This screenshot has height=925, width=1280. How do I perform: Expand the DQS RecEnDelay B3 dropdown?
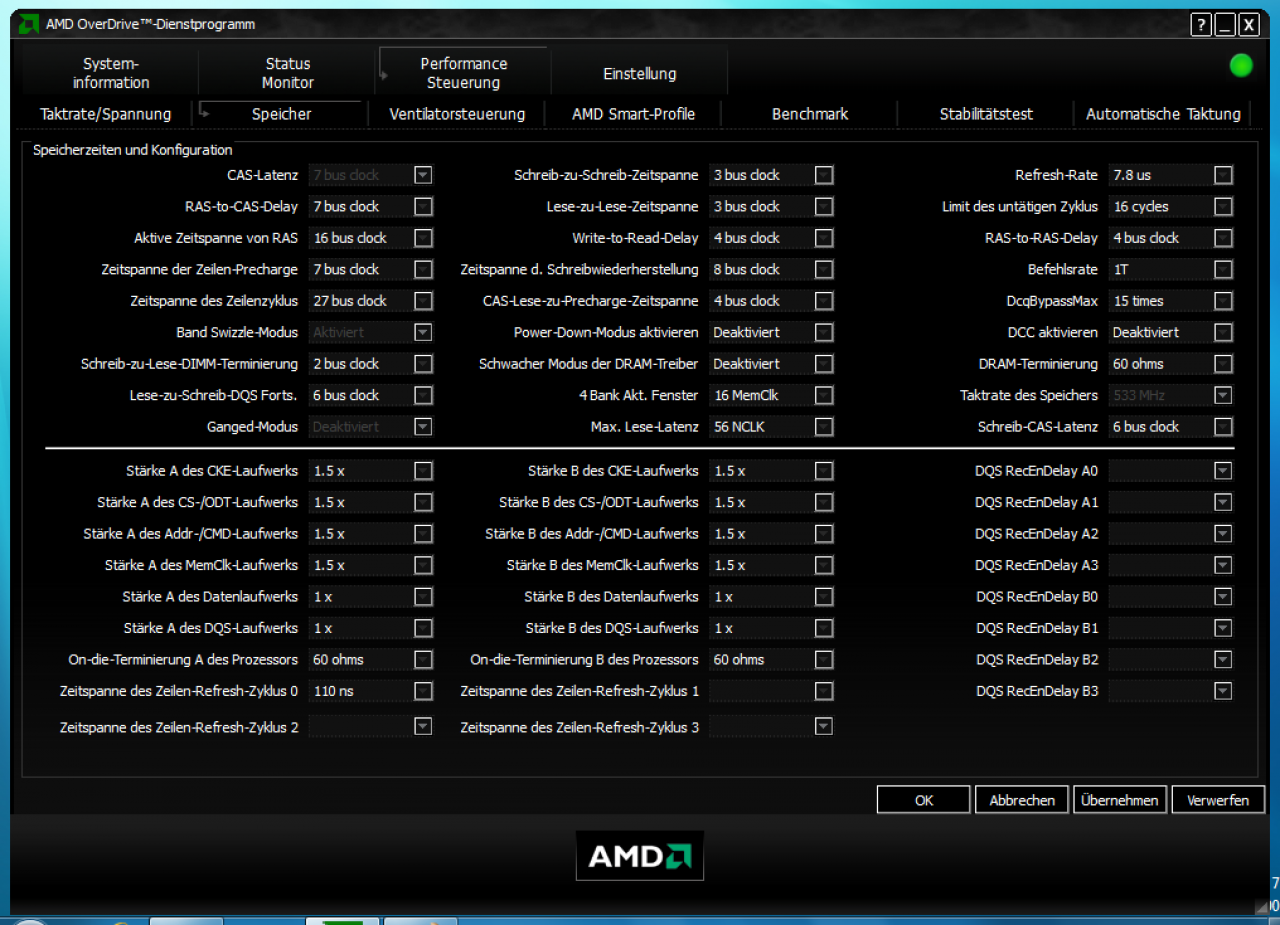pos(1223,691)
